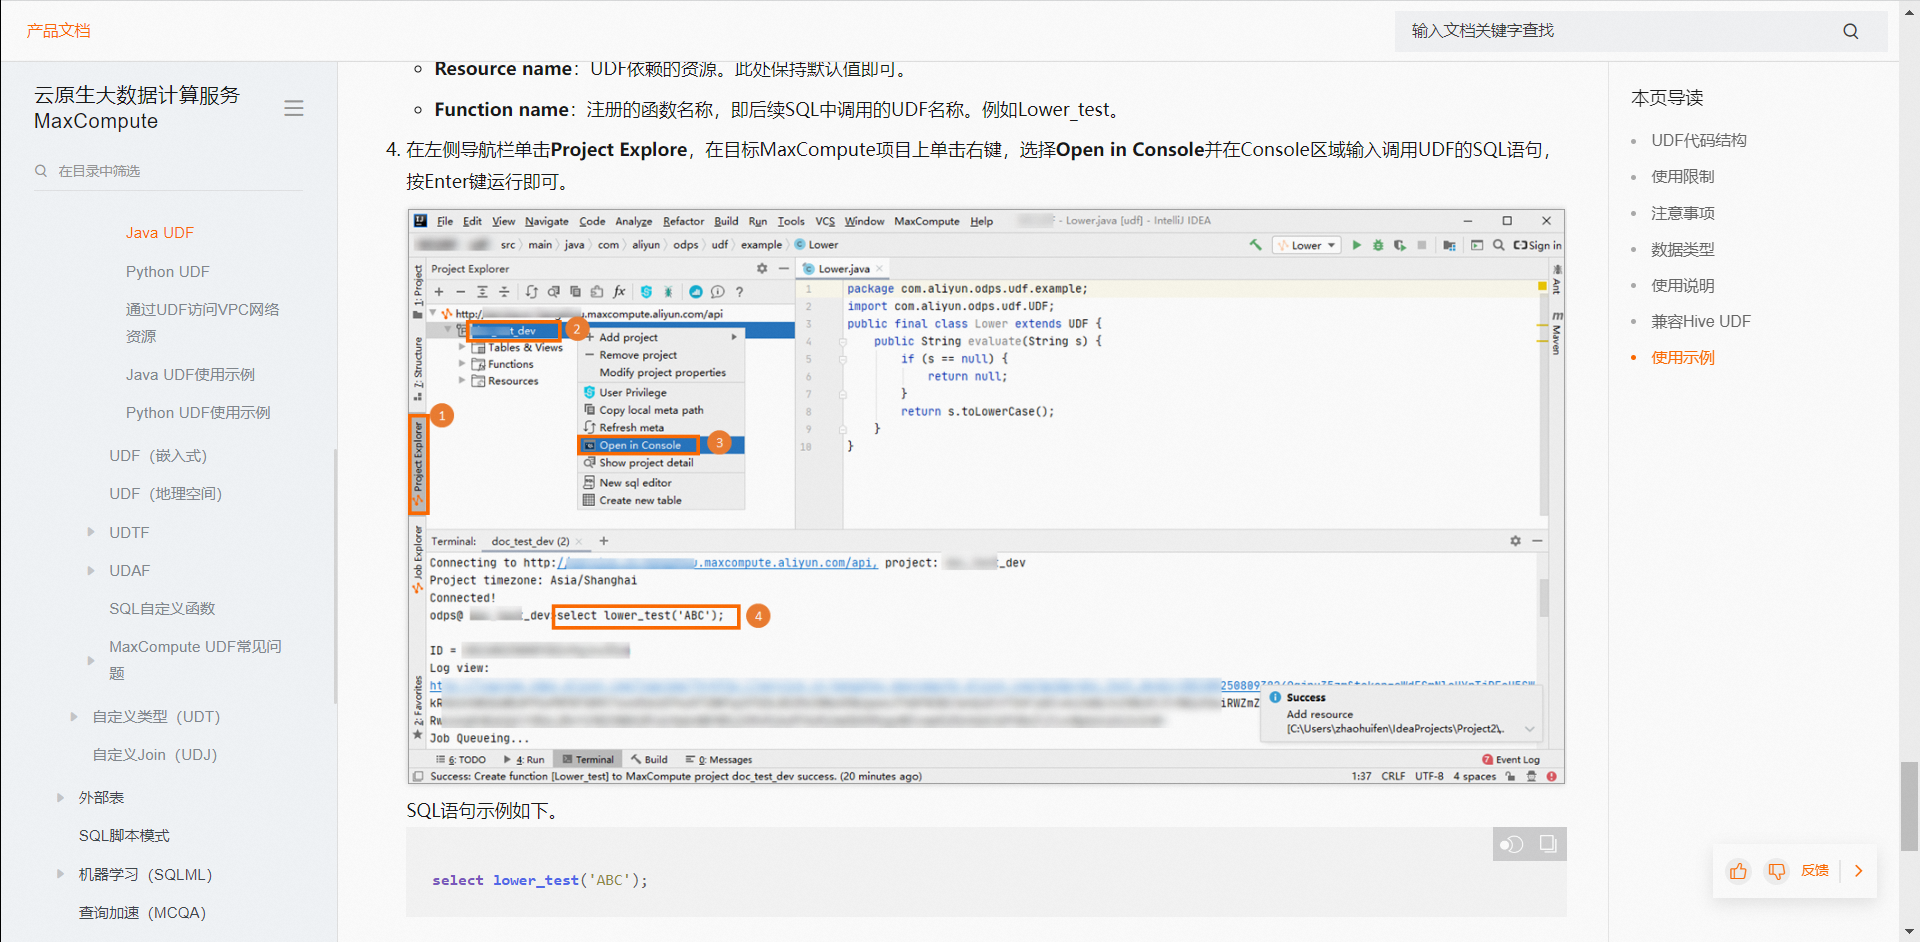Click the select lower_test('ABC') code sample text
The image size is (1920, 942).
(x=540, y=881)
